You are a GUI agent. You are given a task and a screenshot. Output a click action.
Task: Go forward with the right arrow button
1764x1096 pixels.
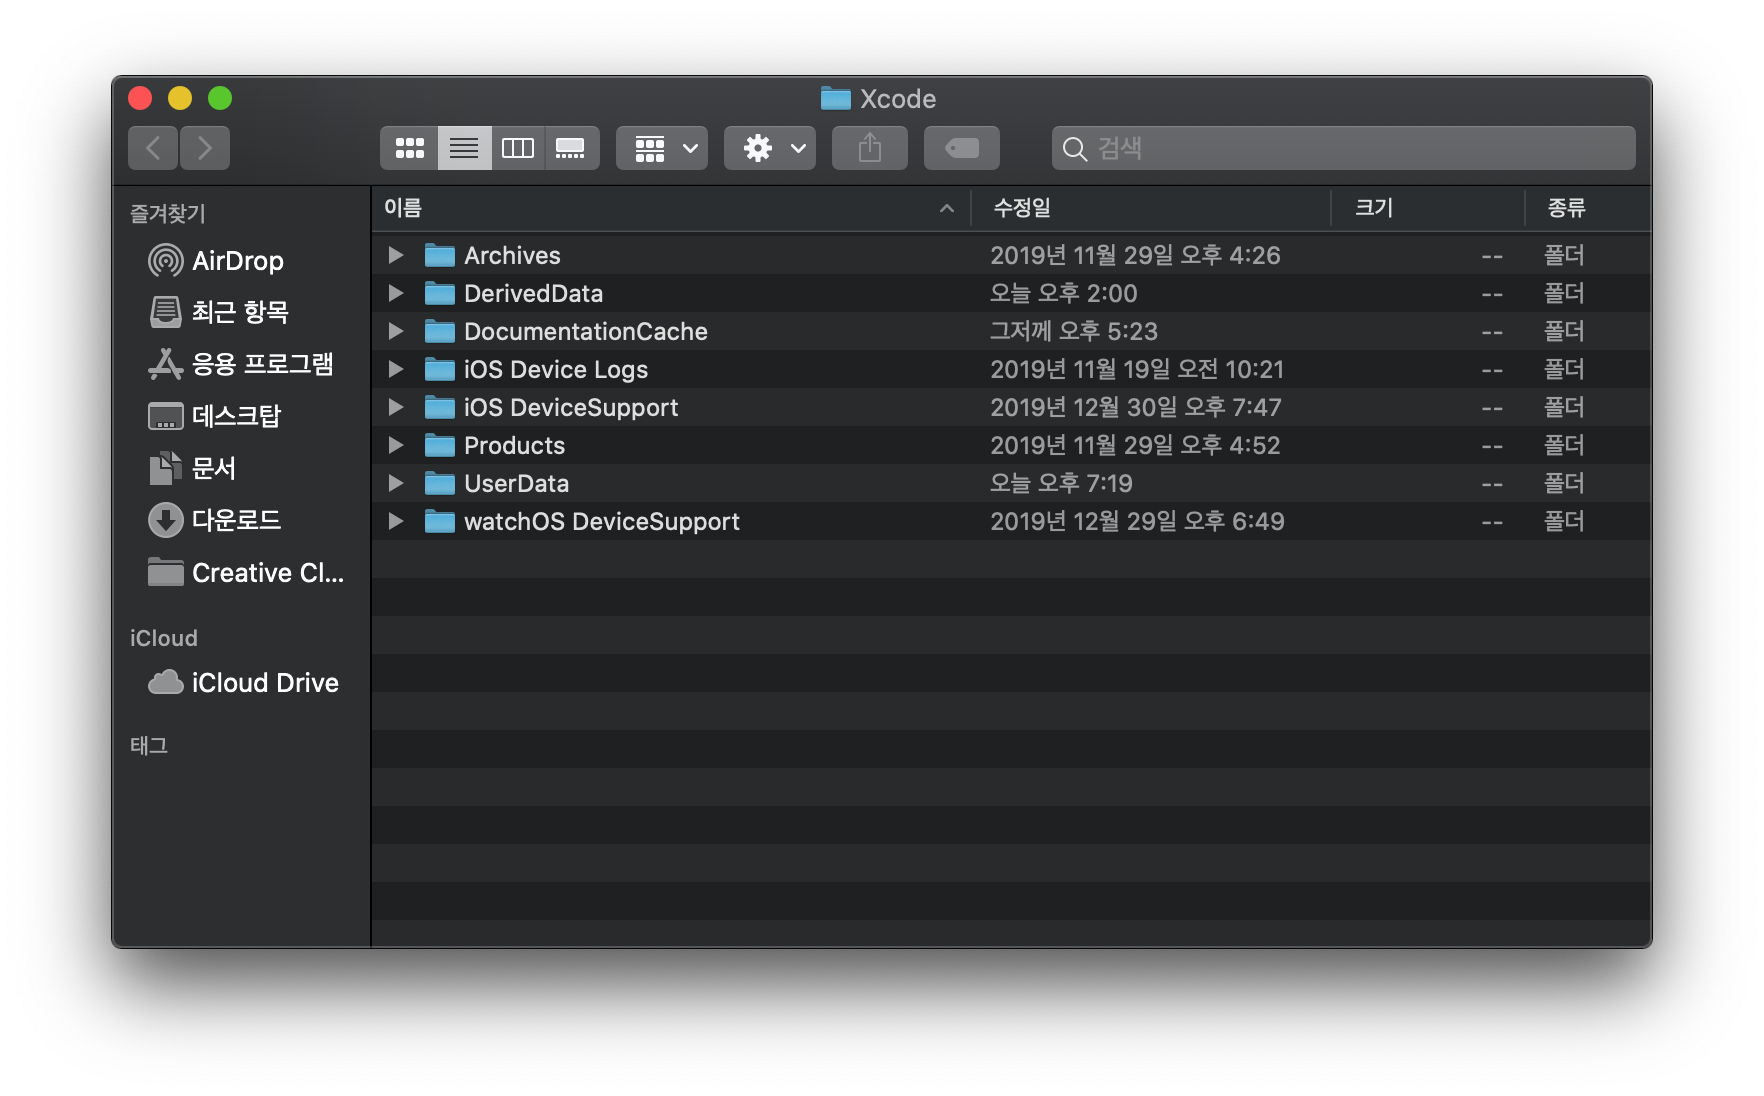coord(205,148)
